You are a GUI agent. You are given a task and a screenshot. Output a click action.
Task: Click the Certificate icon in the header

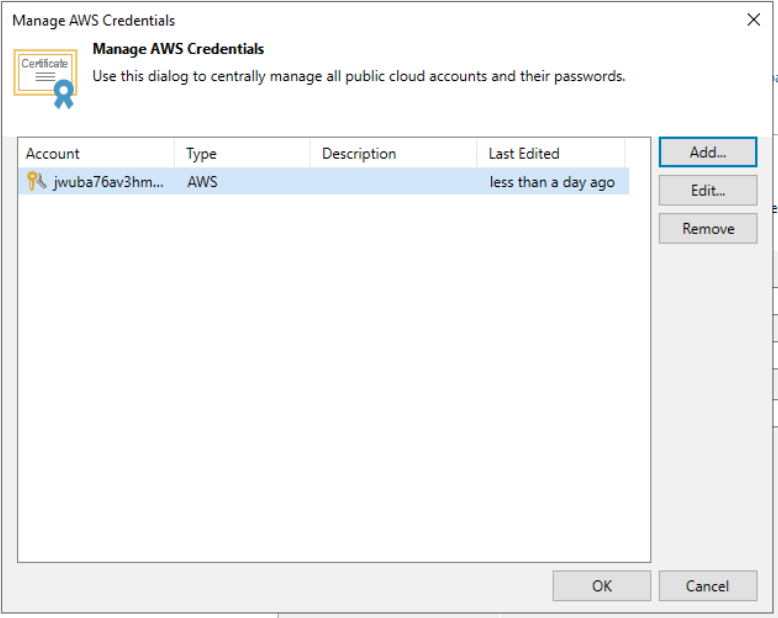[x=46, y=78]
